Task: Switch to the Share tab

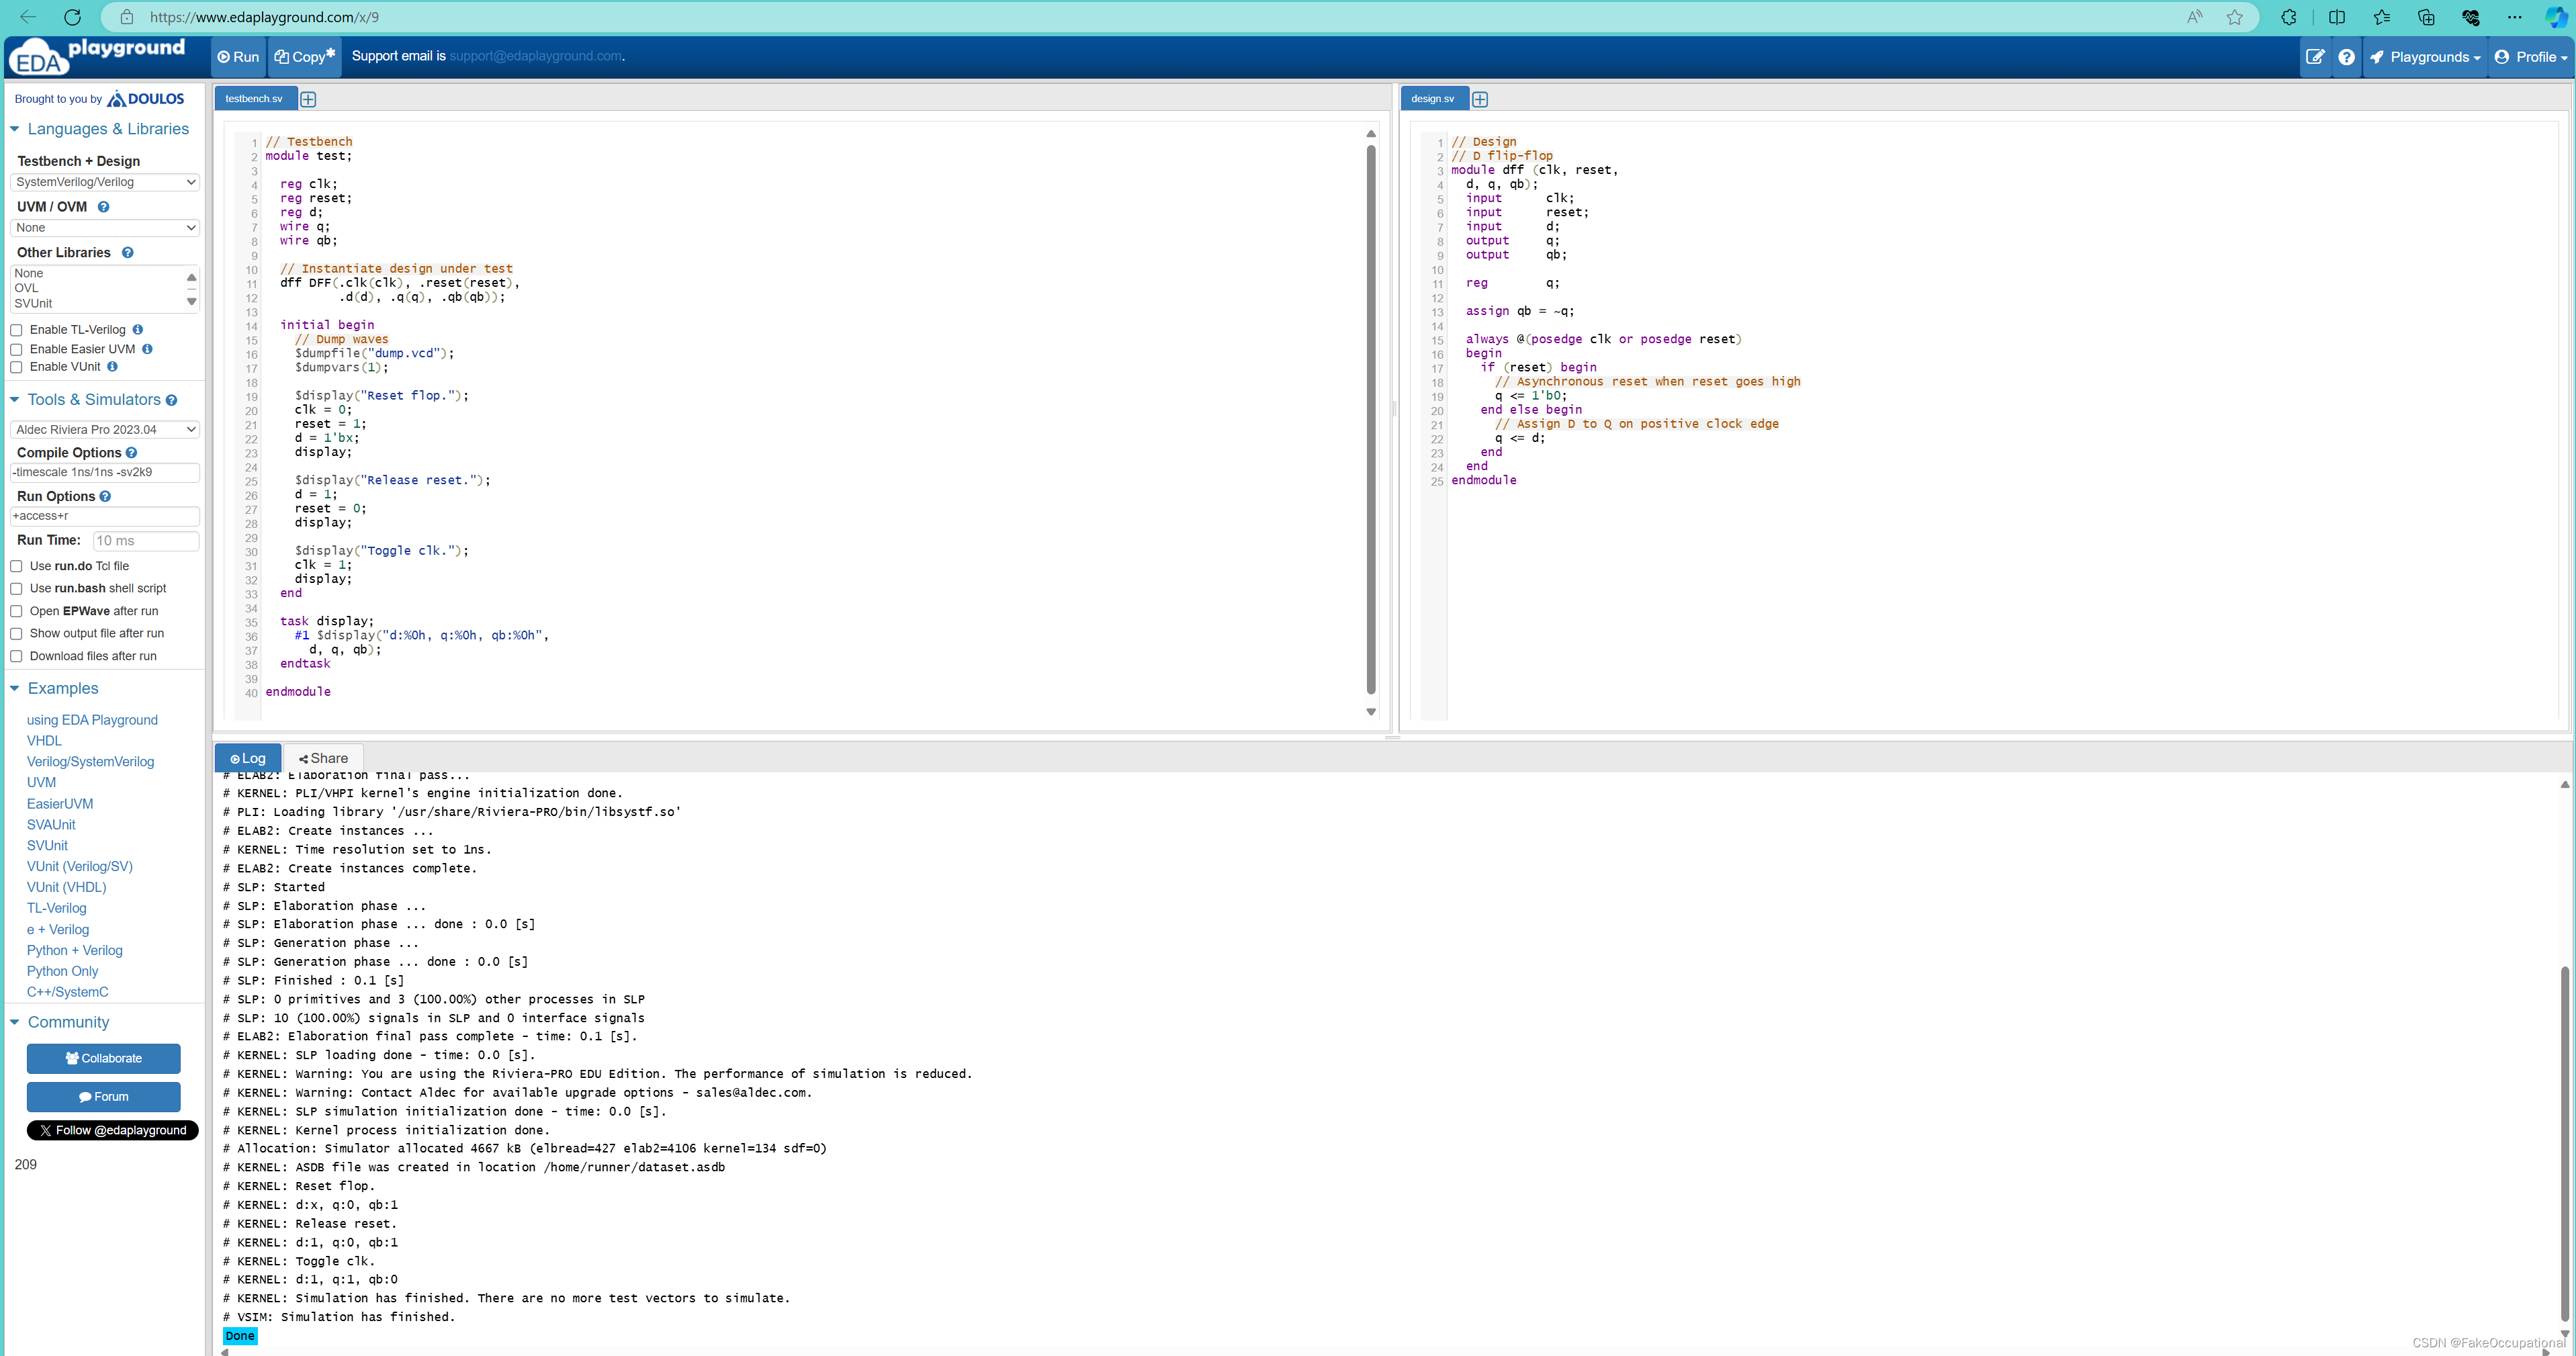Action: (323, 758)
